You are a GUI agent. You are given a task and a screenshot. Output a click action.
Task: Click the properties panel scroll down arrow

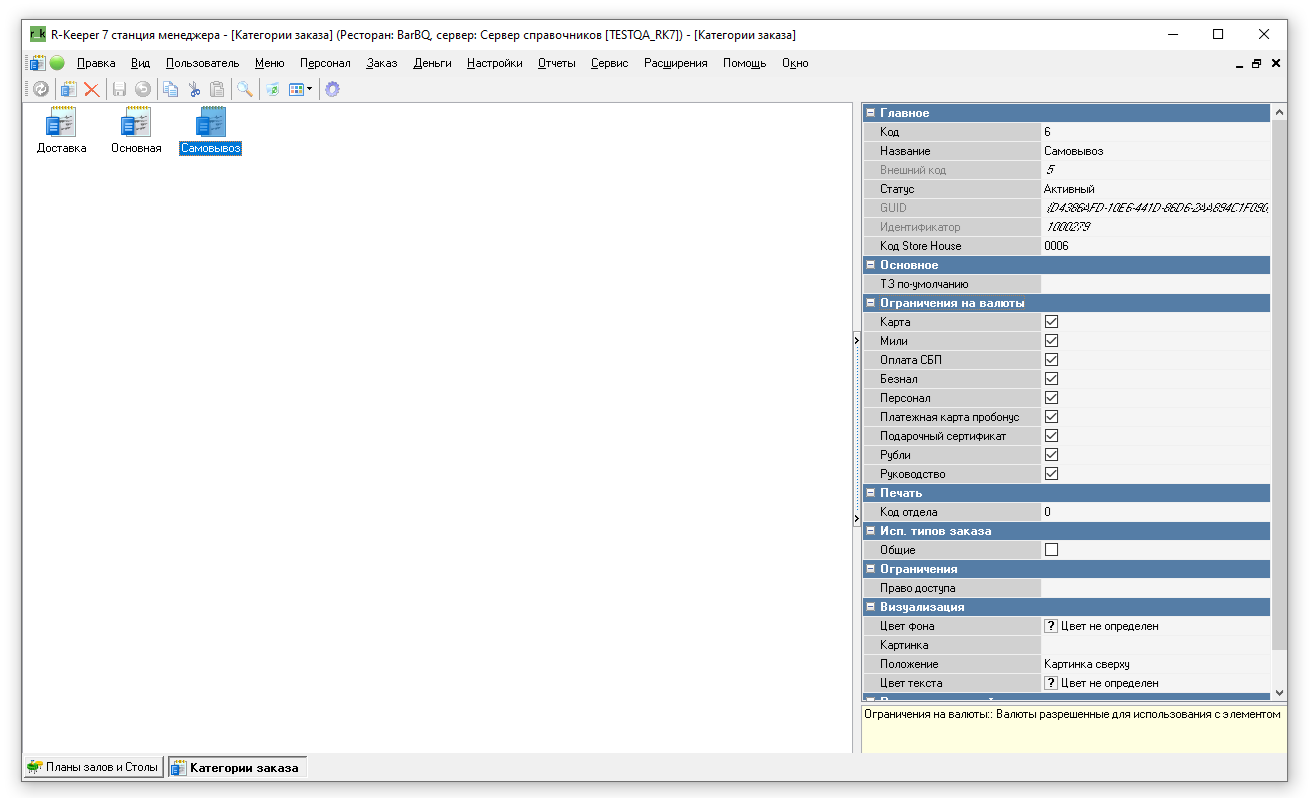click(x=1279, y=692)
